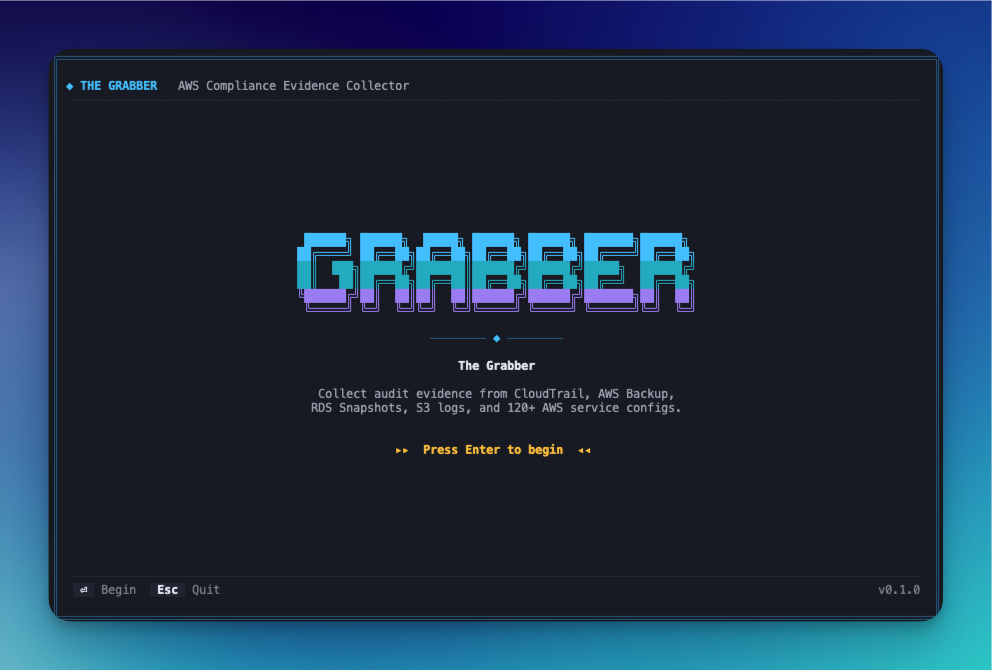The height and width of the screenshot is (670, 992).
Task: Click the GRABBER pixel-art logo
Action: (496, 272)
